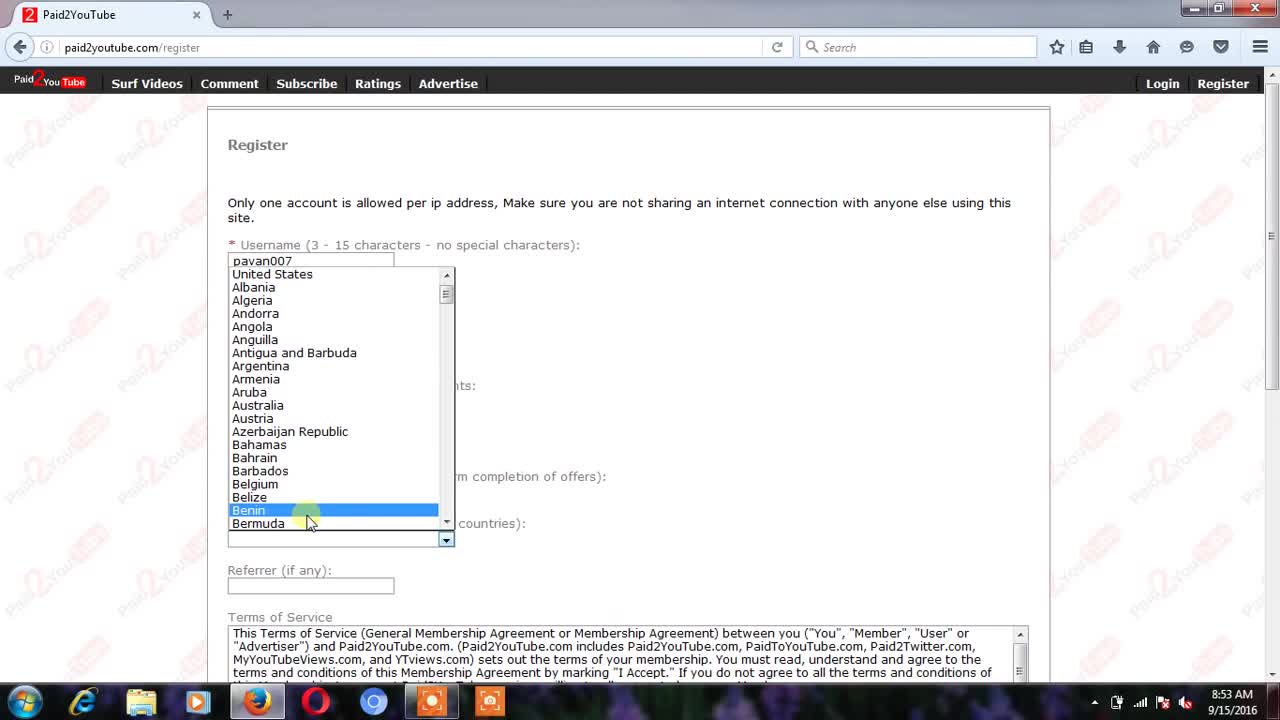Viewport: 1280px width, 720px height.
Task: Select Belgium from the country list
Action: point(334,484)
